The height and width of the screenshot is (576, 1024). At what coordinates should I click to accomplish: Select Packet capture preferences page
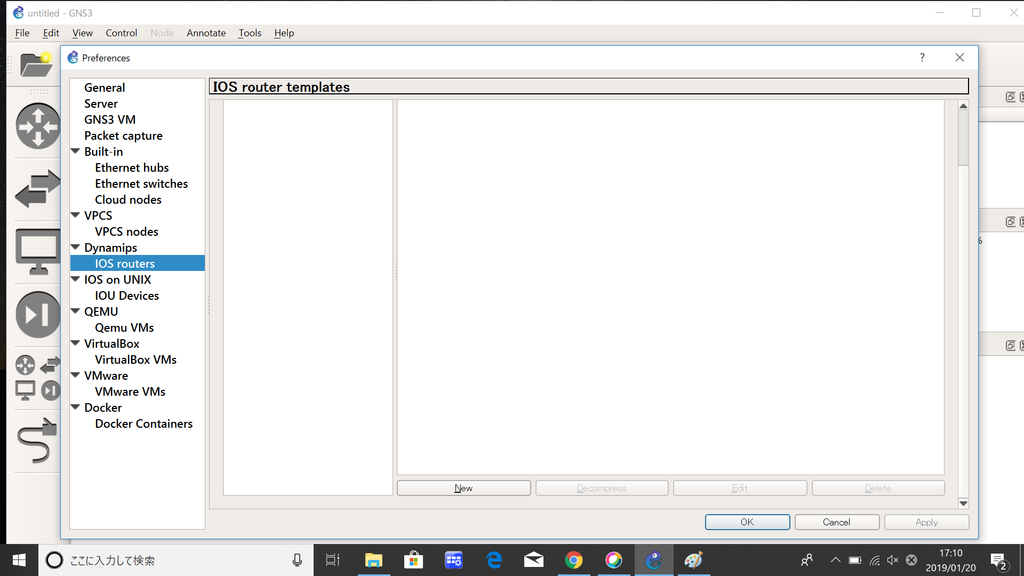(x=123, y=135)
